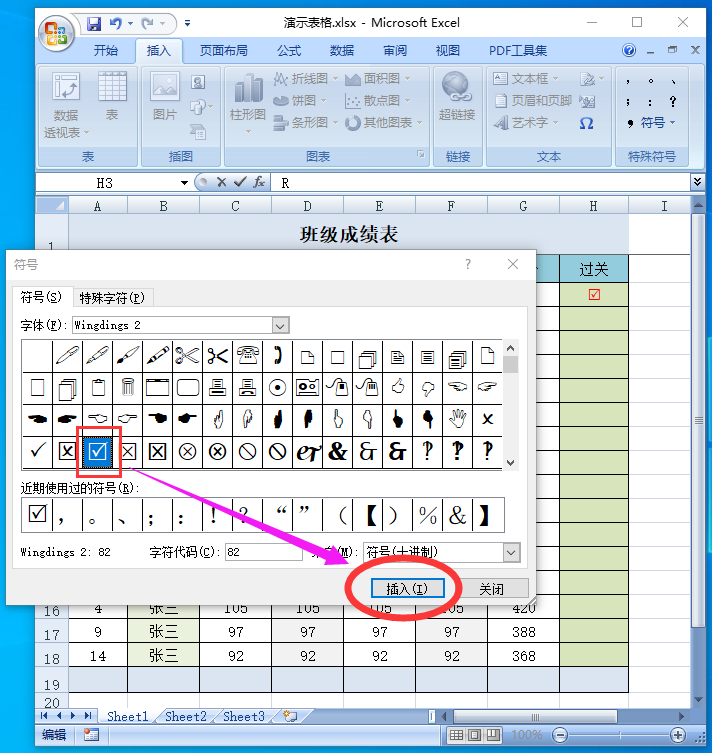Undo the last action
Image resolution: width=712 pixels, height=753 pixels.
point(115,23)
